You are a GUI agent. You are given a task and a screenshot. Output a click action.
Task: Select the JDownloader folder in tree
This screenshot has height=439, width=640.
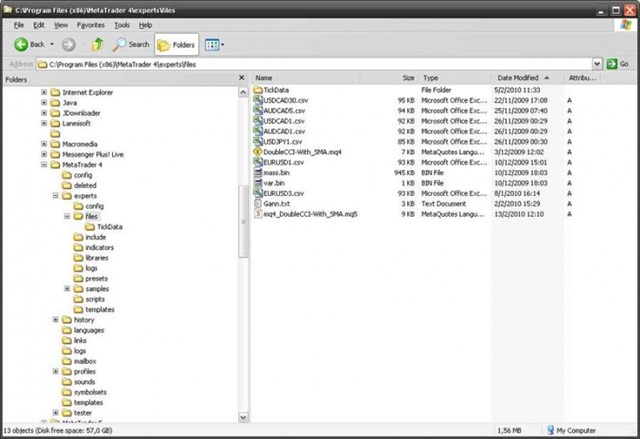point(76,113)
